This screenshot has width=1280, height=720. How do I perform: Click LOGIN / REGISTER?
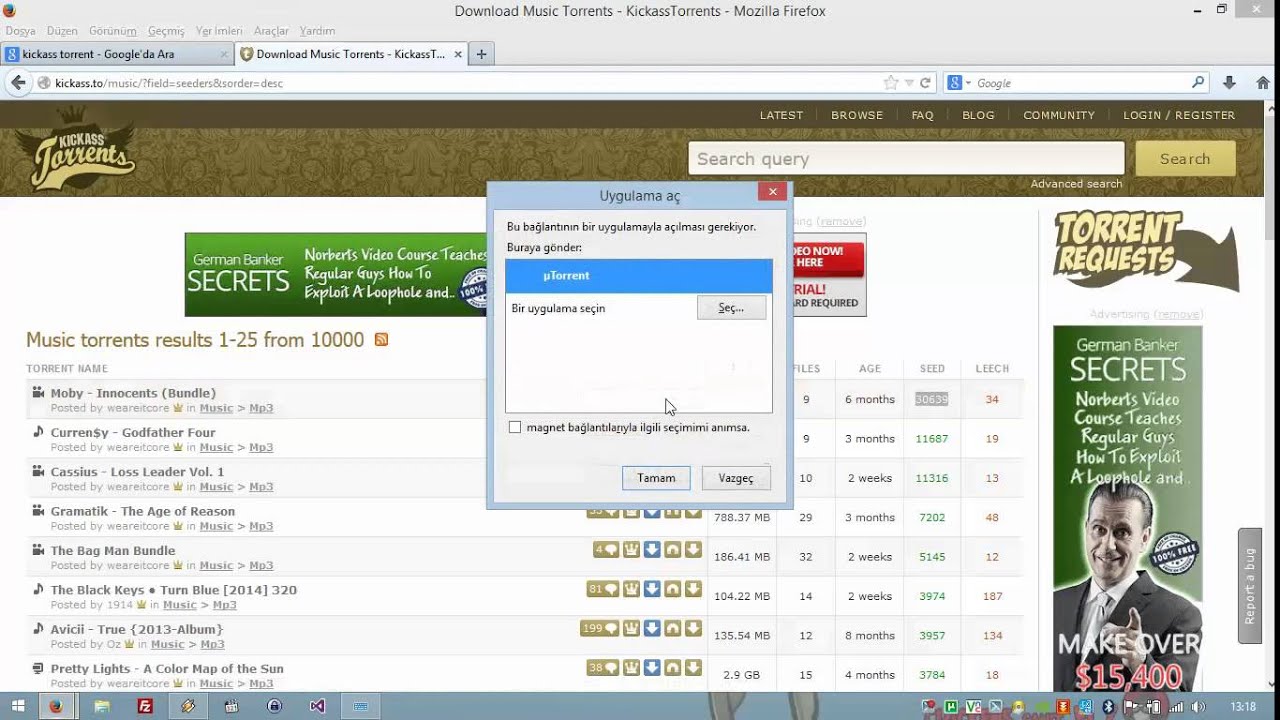click(1179, 115)
